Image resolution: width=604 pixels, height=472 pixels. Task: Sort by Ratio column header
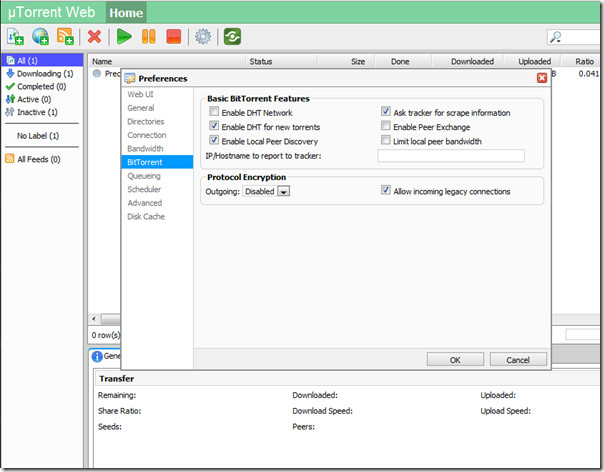tap(582, 61)
